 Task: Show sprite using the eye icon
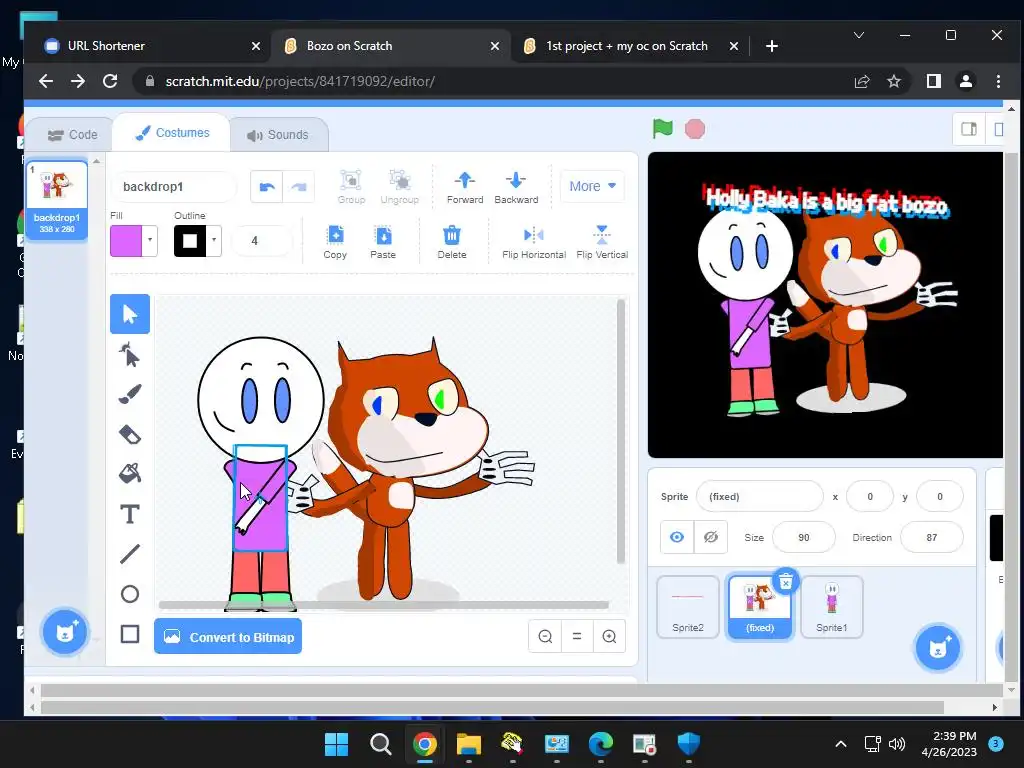[677, 537]
